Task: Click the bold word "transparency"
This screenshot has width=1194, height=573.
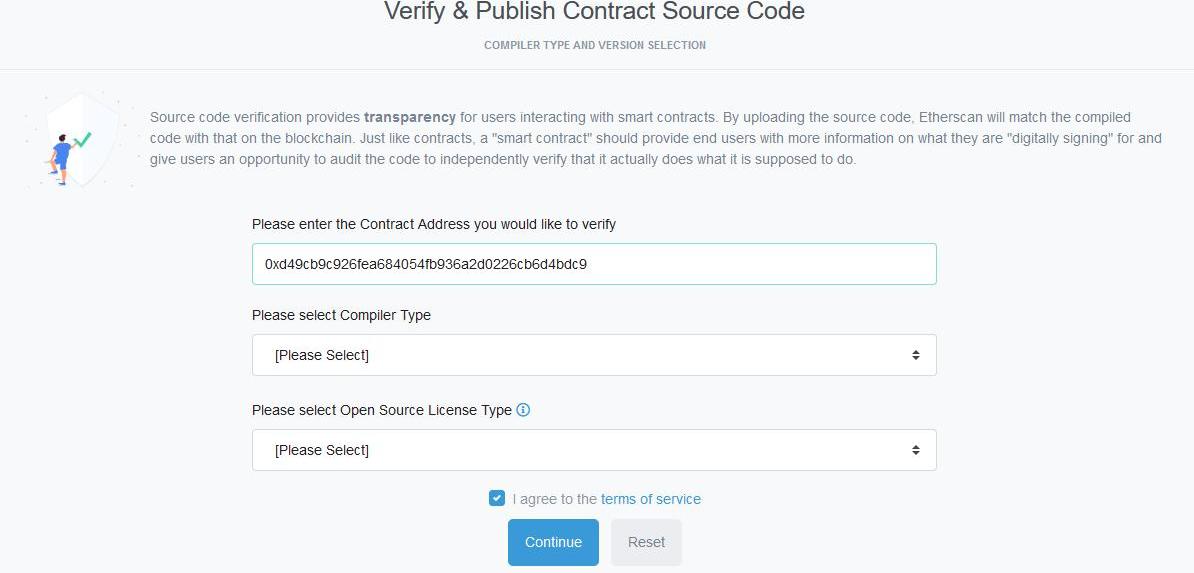Action: pos(409,117)
